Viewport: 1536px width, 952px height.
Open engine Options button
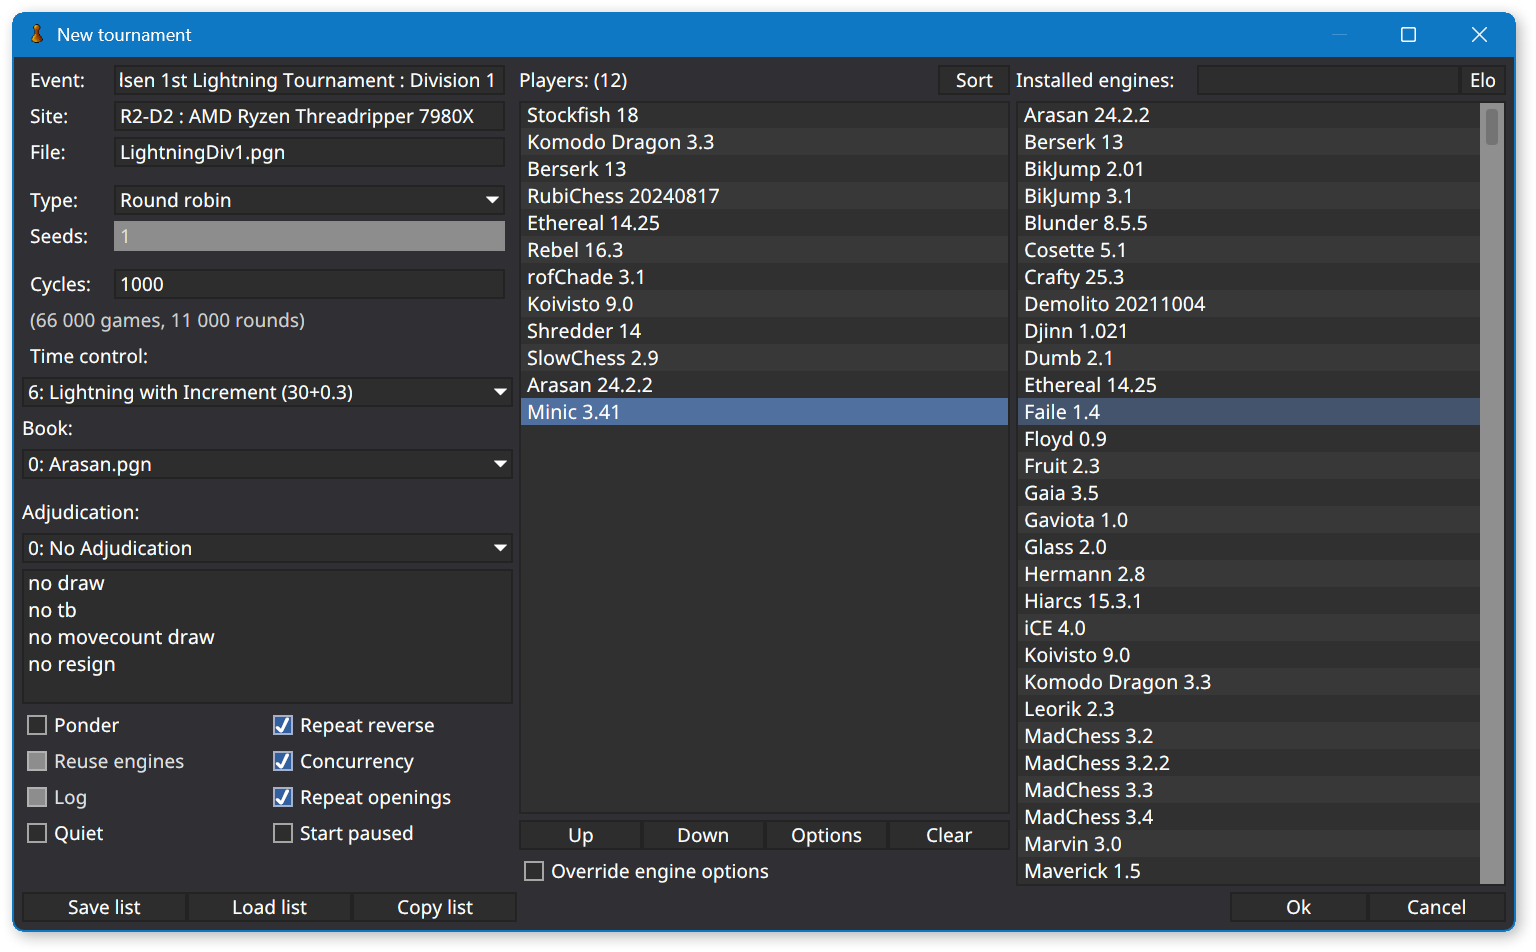(826, 835)
